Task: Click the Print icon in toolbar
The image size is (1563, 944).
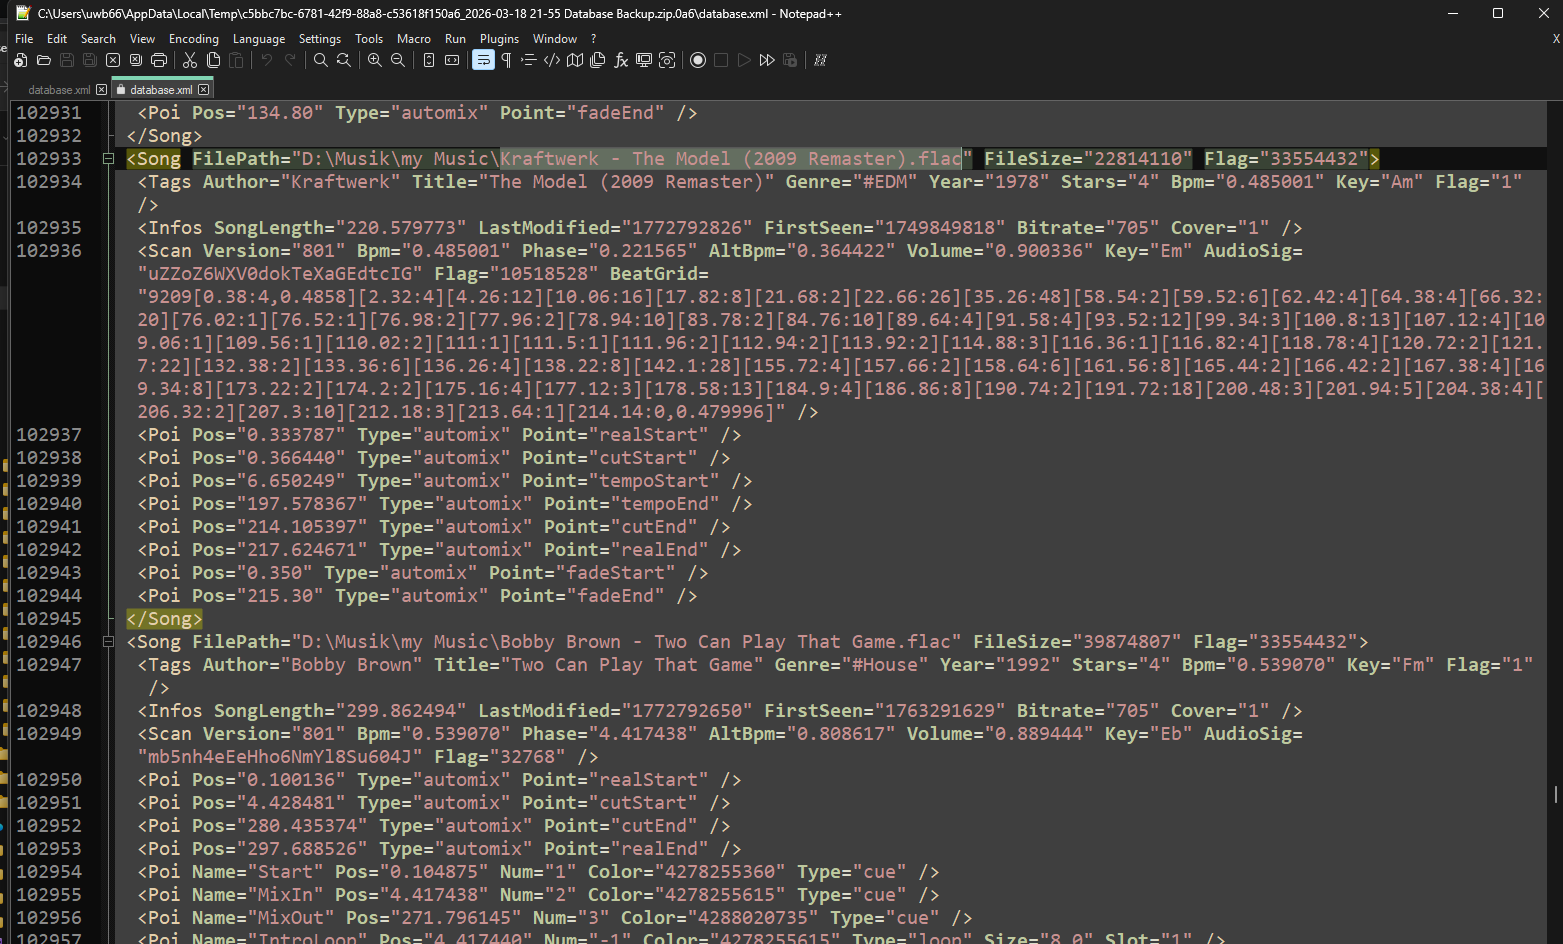Action: click(159, 60)
